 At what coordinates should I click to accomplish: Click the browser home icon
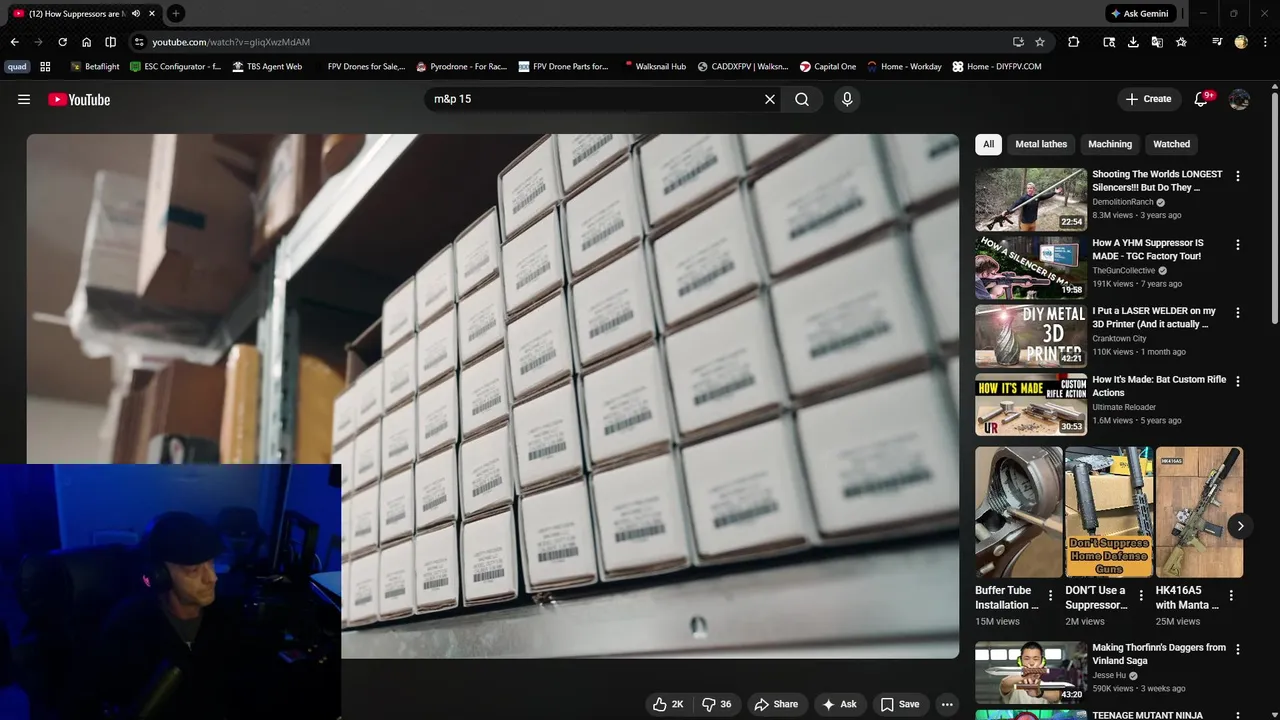tap(86, 42)
